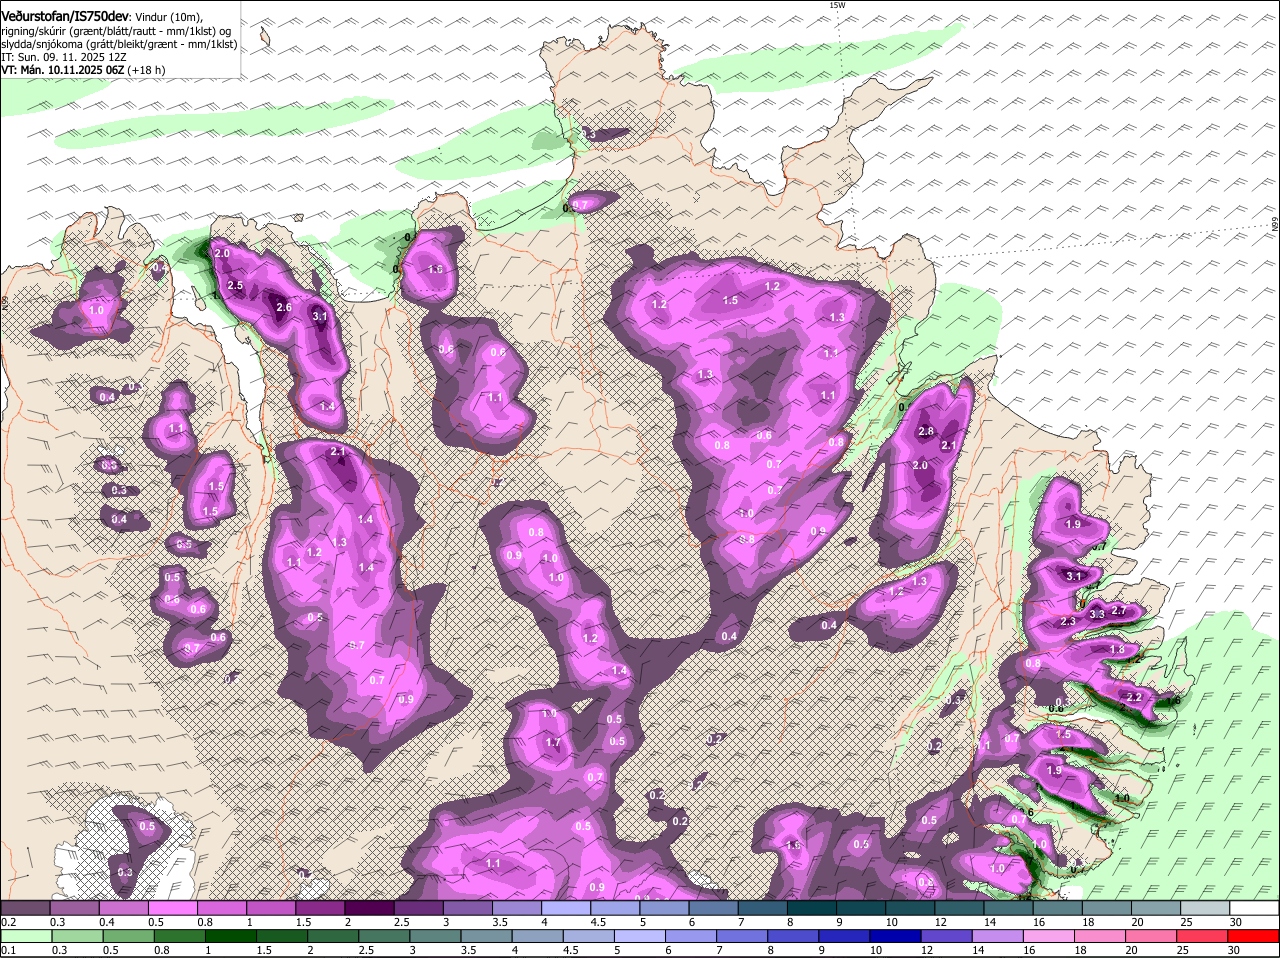Click the "2.2" precipitation value near the east coast

coord(1134,697)
